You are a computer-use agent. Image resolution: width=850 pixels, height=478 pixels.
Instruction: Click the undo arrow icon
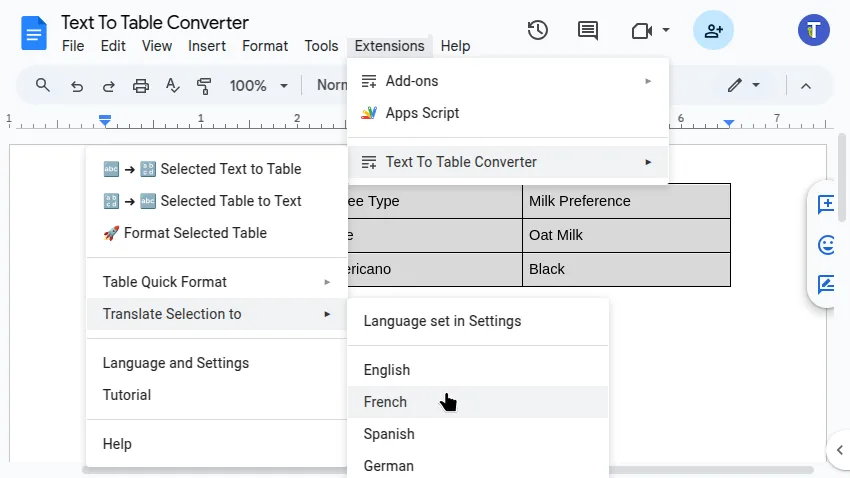coord(77,86)
